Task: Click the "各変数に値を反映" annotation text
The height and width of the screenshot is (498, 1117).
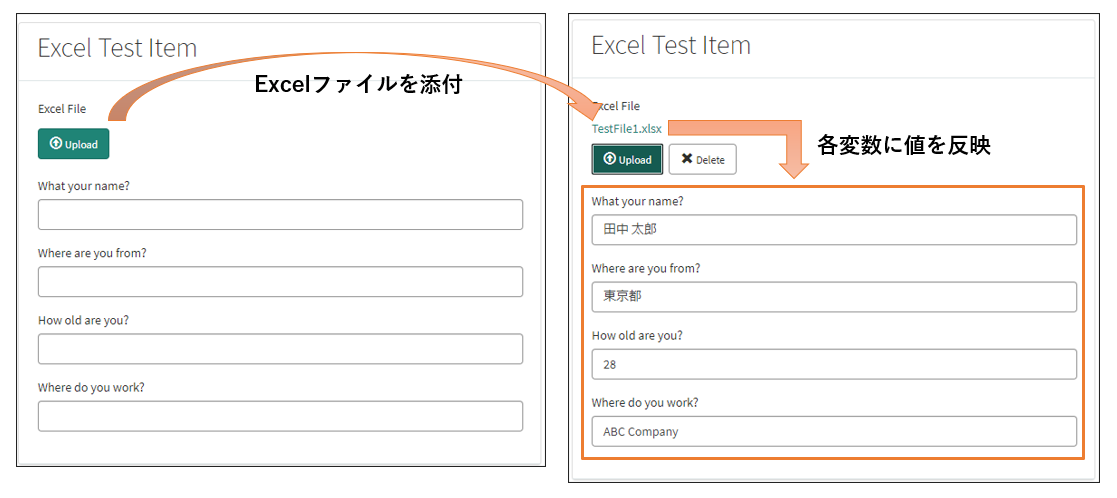Action: point(904,146)
